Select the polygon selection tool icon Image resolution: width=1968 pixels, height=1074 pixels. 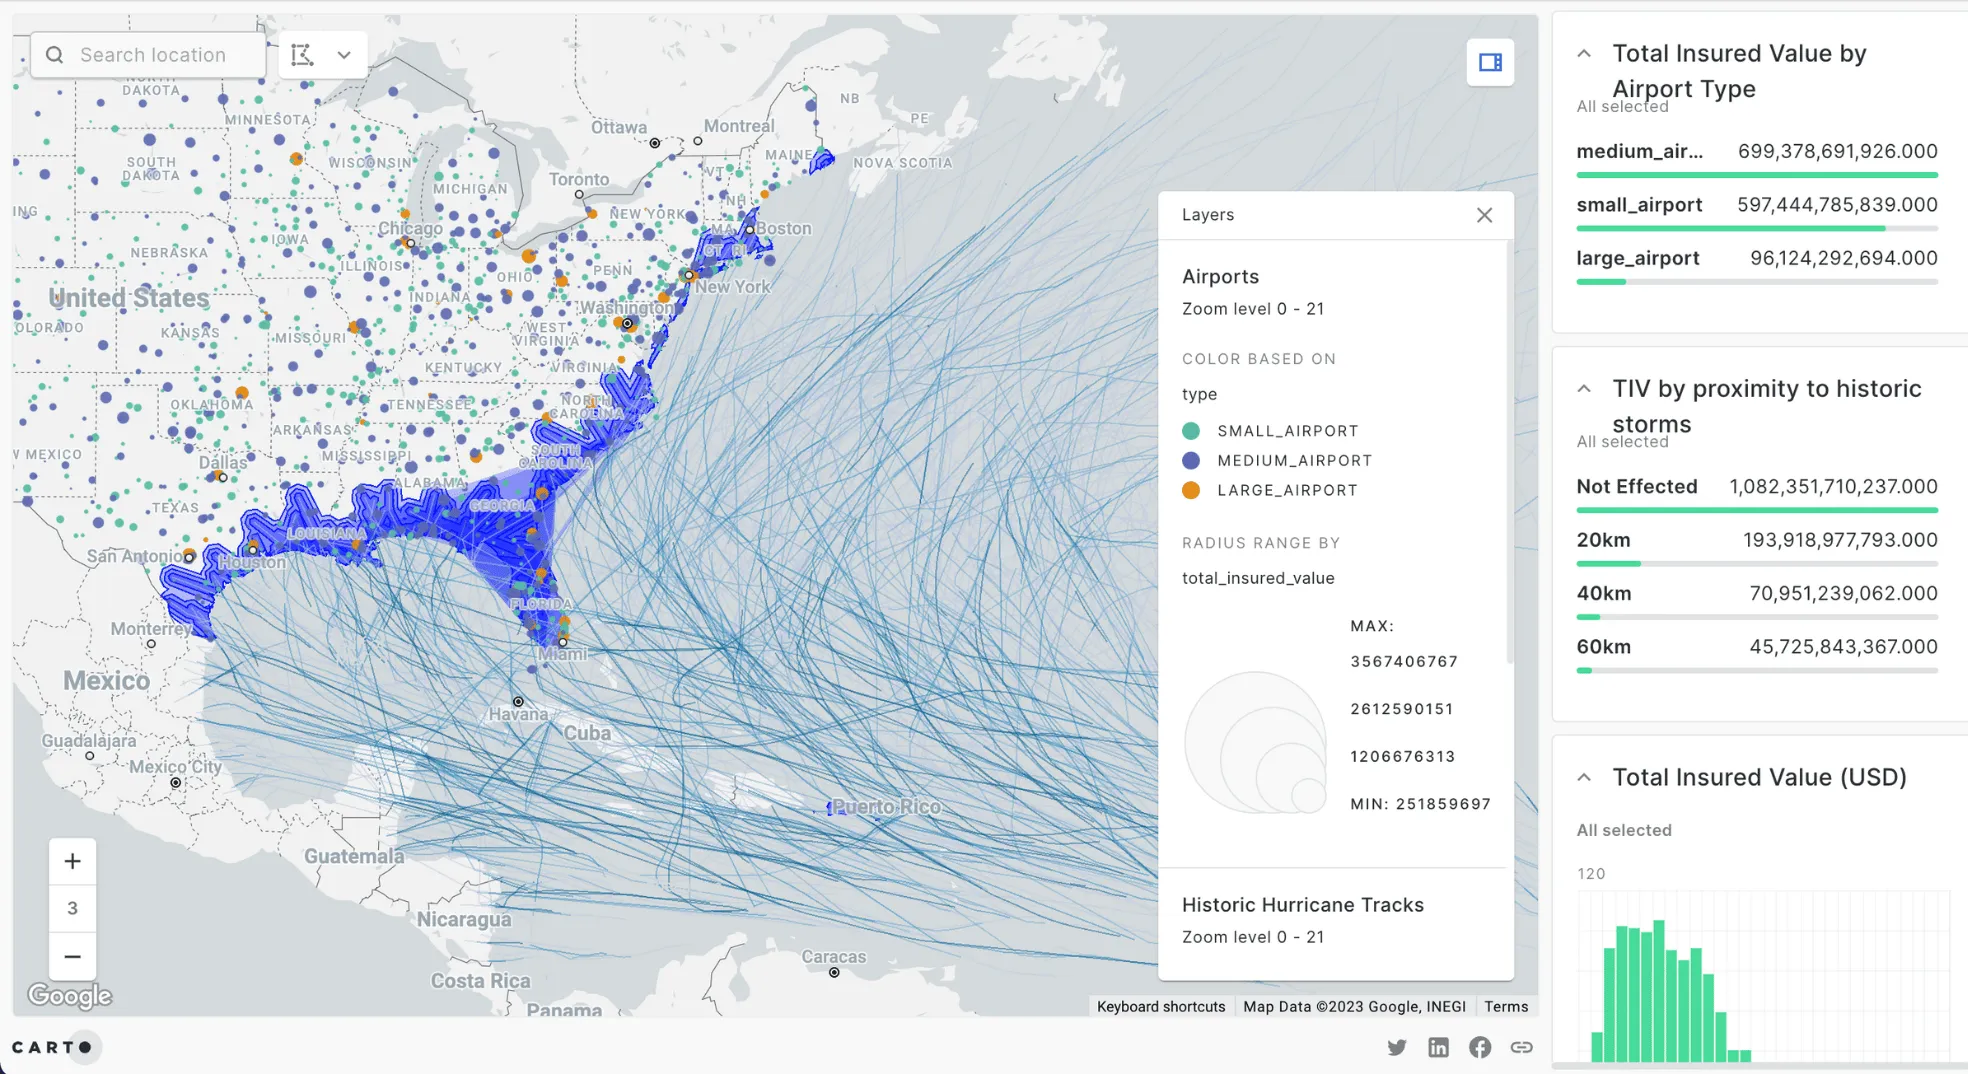tap(302, 55)
